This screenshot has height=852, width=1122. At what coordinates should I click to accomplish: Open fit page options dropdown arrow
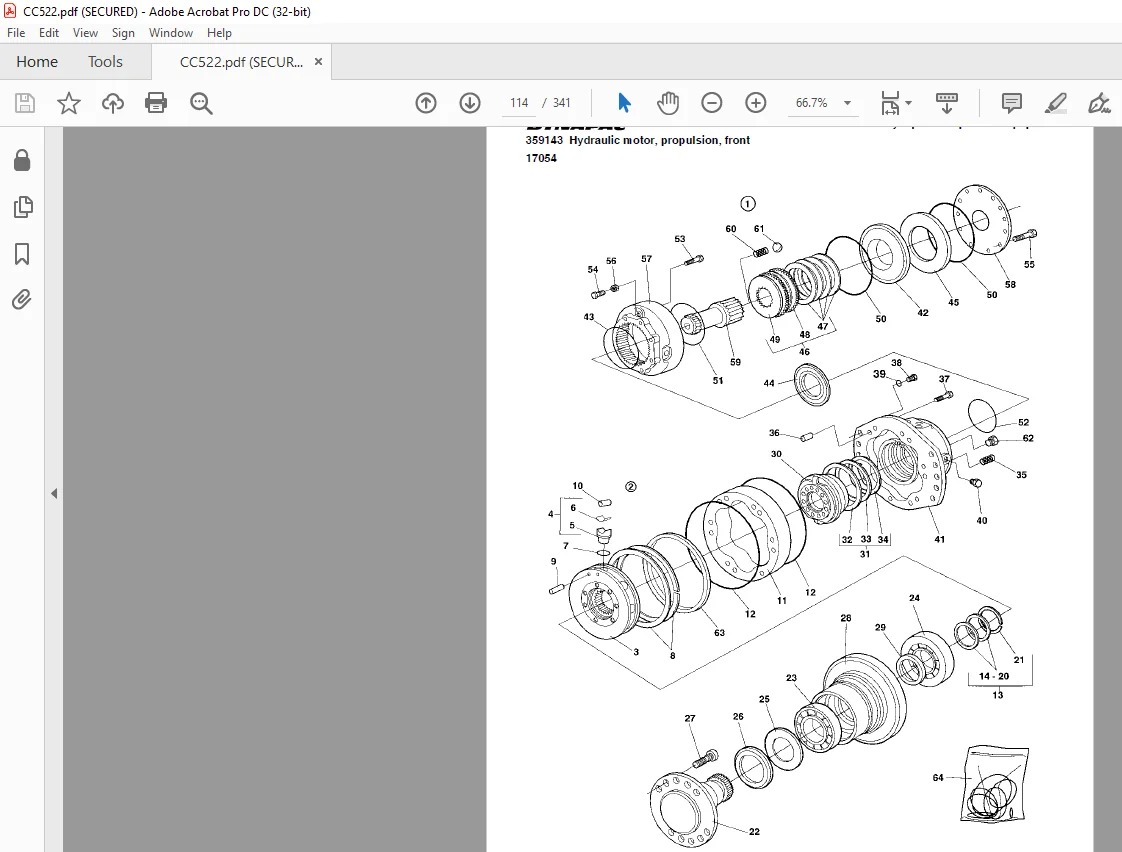pos(909,103)
